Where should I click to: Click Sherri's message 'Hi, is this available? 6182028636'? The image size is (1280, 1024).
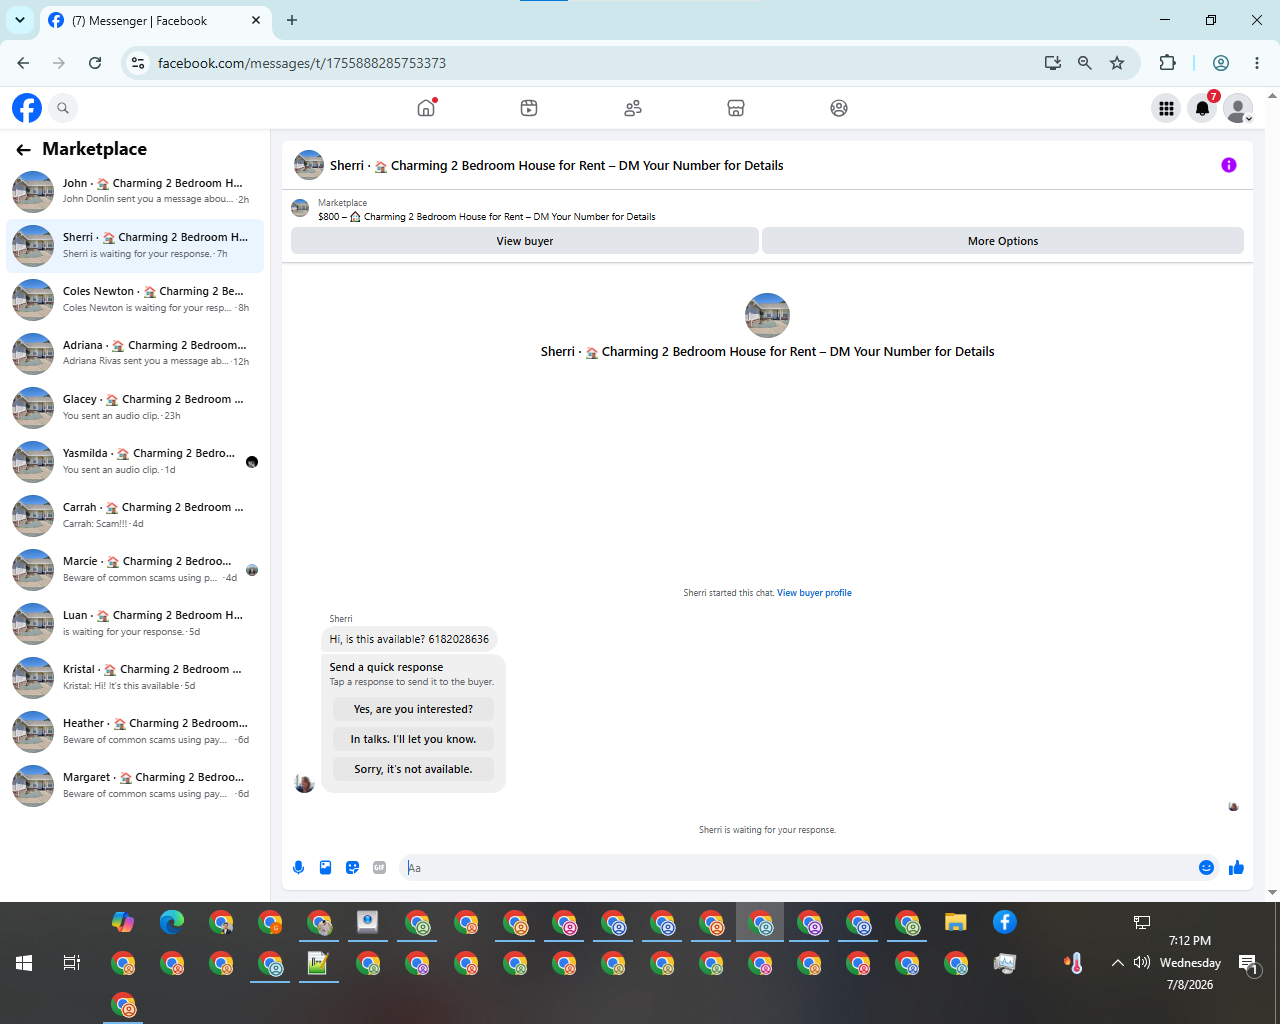409,639
